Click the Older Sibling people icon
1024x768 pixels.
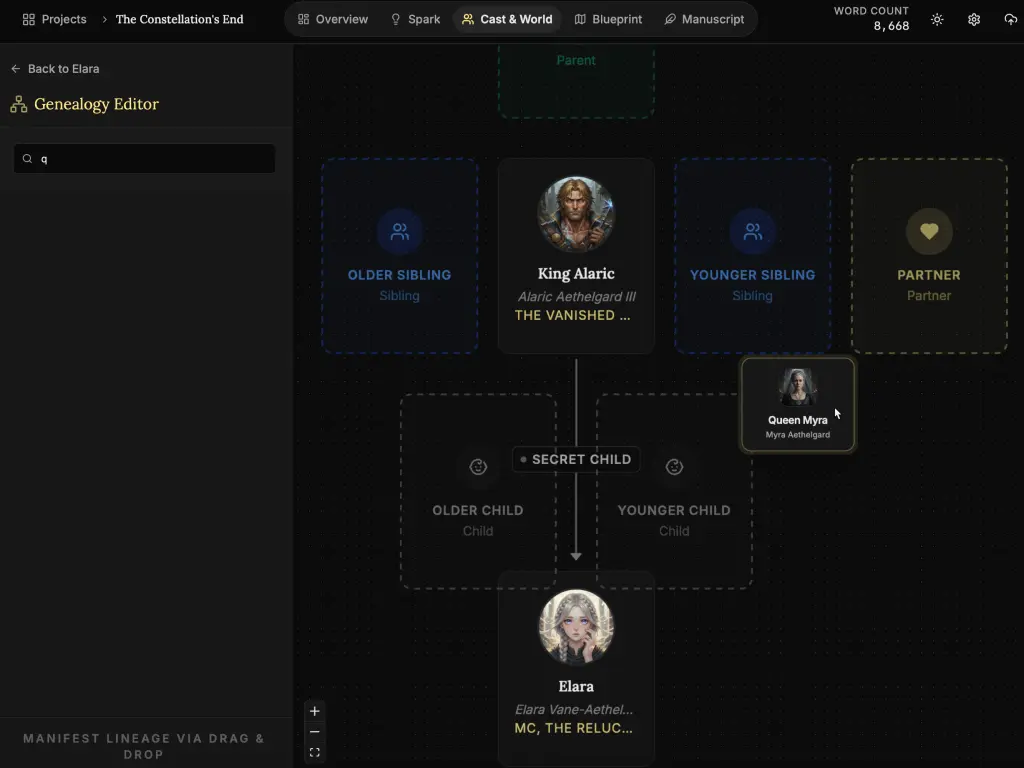click(399, 232)
